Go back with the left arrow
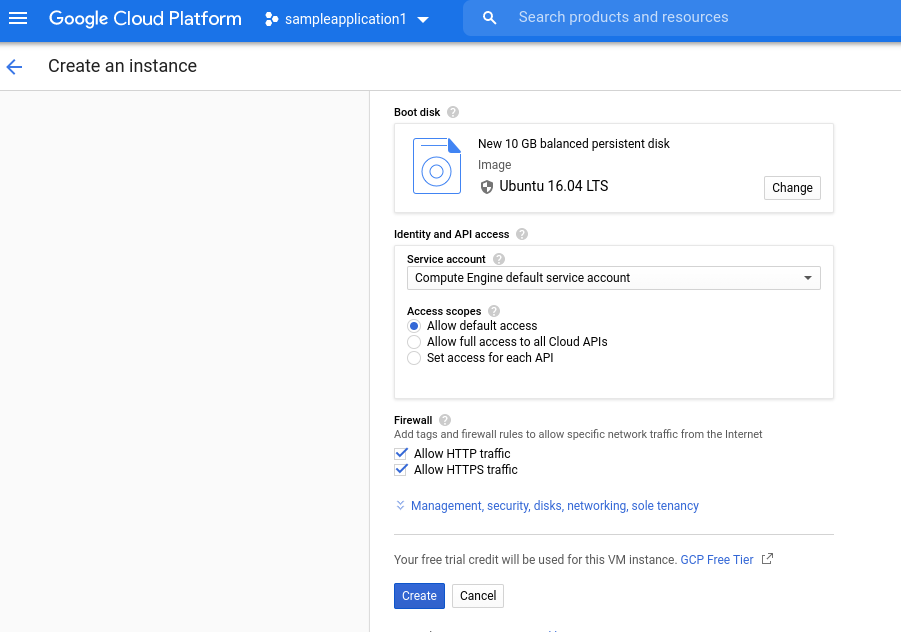The width and height of the screenshot is (901, 632). [x=14, y=67]
